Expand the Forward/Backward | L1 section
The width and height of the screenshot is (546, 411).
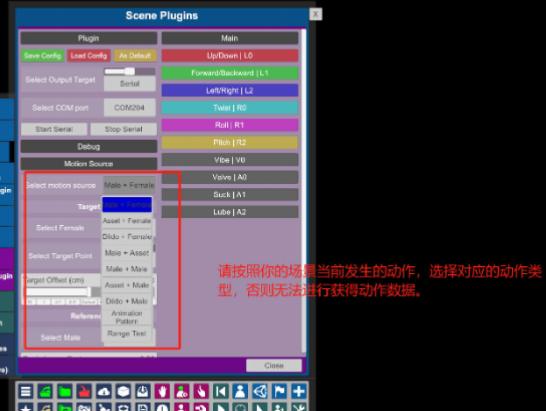point(230,73)
